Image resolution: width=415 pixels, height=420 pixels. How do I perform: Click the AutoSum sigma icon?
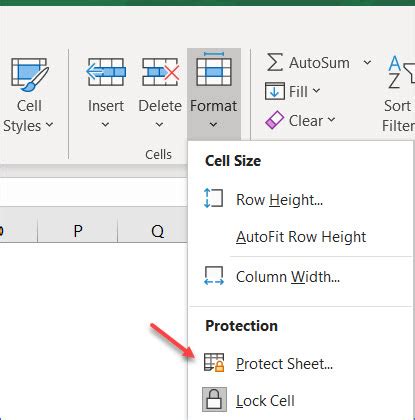tap(275, 62)
